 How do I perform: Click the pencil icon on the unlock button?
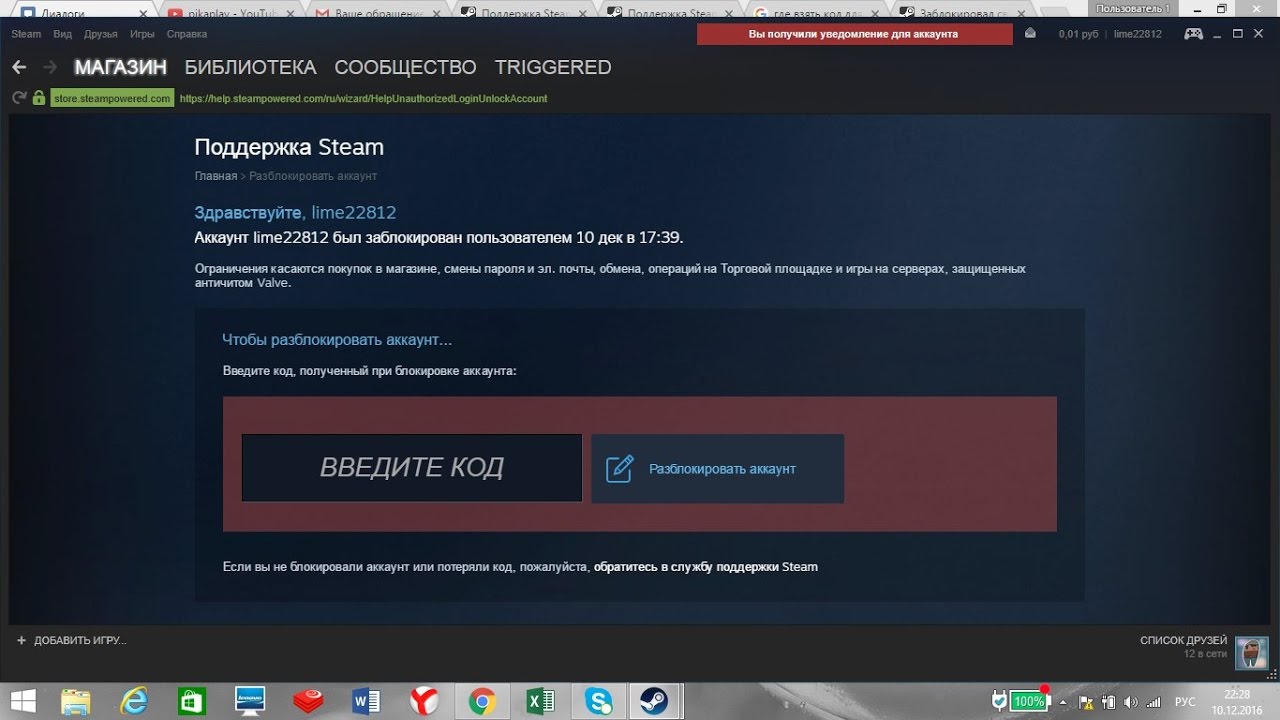tap(620, 468)
